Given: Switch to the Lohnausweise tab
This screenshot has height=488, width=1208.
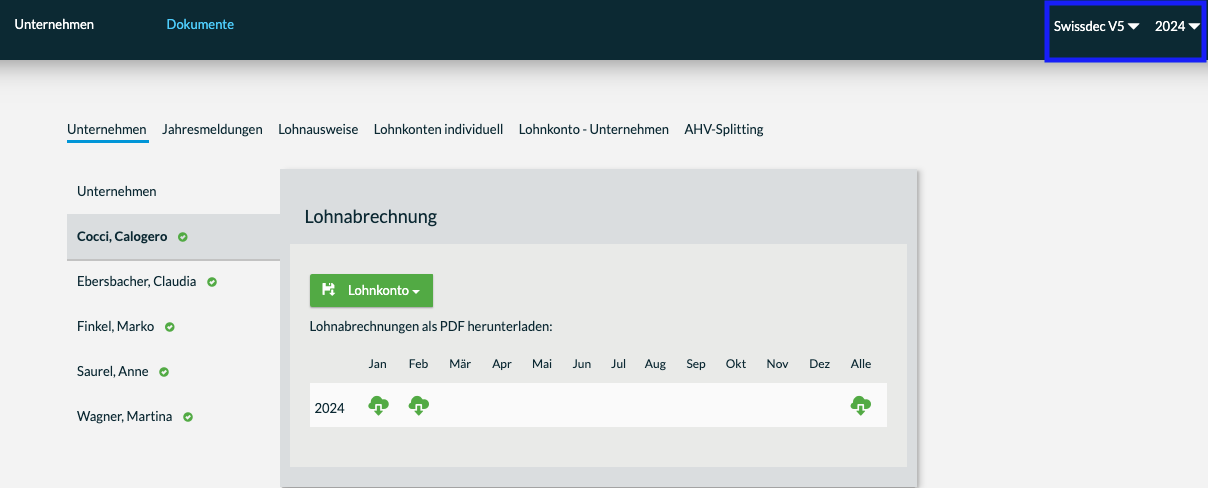Looking at the screenshot, I should (318, 129).
